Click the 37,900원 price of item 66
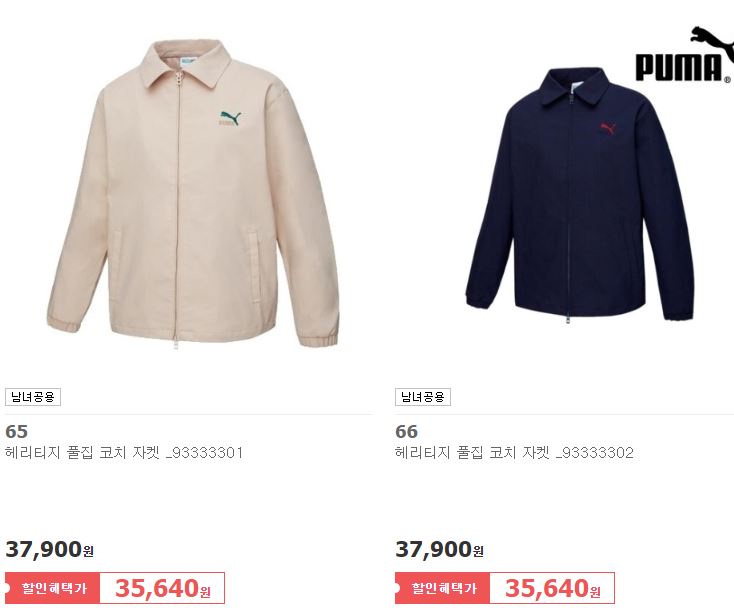 [x=439, y=549]
